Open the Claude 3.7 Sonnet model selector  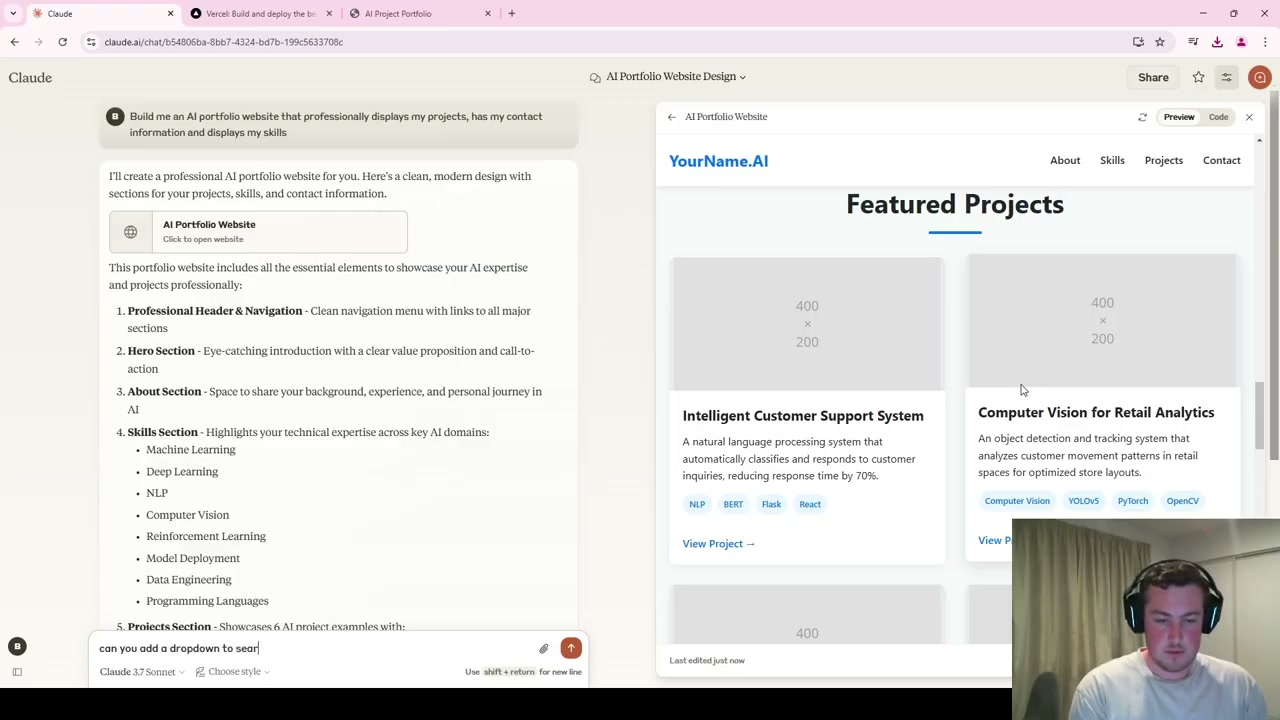(x=141, y=672)
